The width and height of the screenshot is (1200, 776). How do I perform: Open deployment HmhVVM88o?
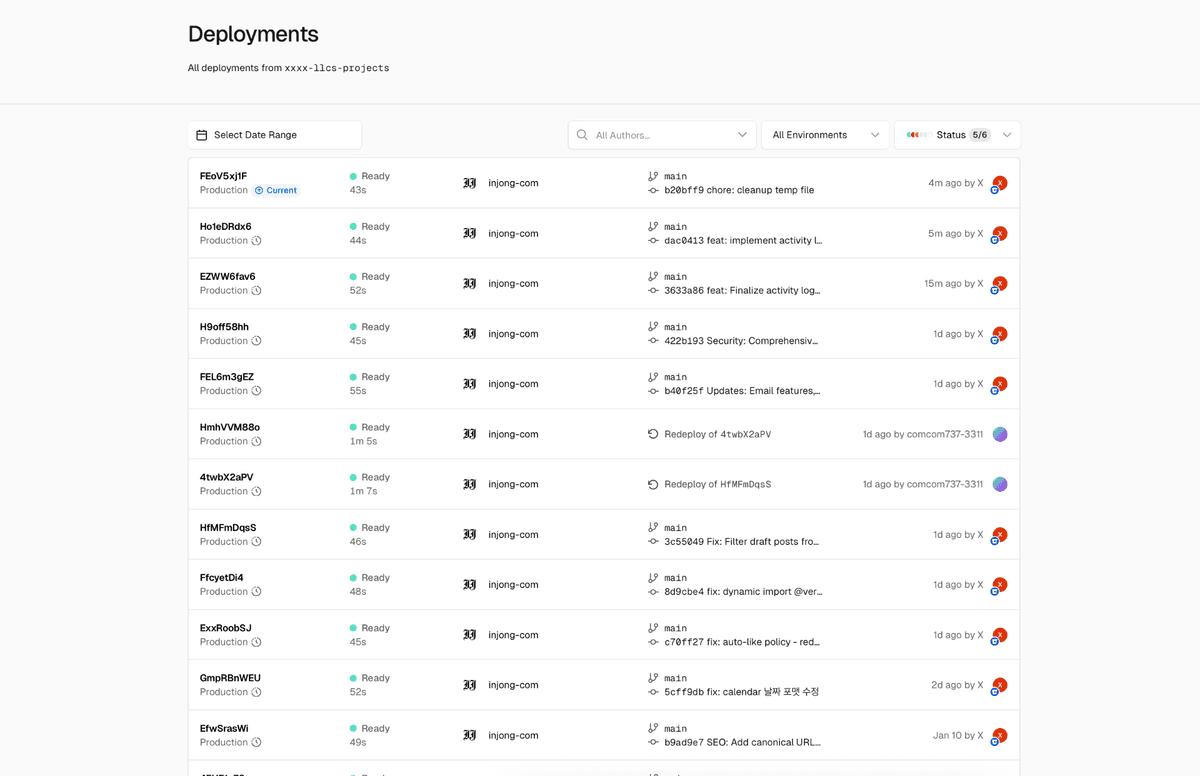tap(229, 427)
